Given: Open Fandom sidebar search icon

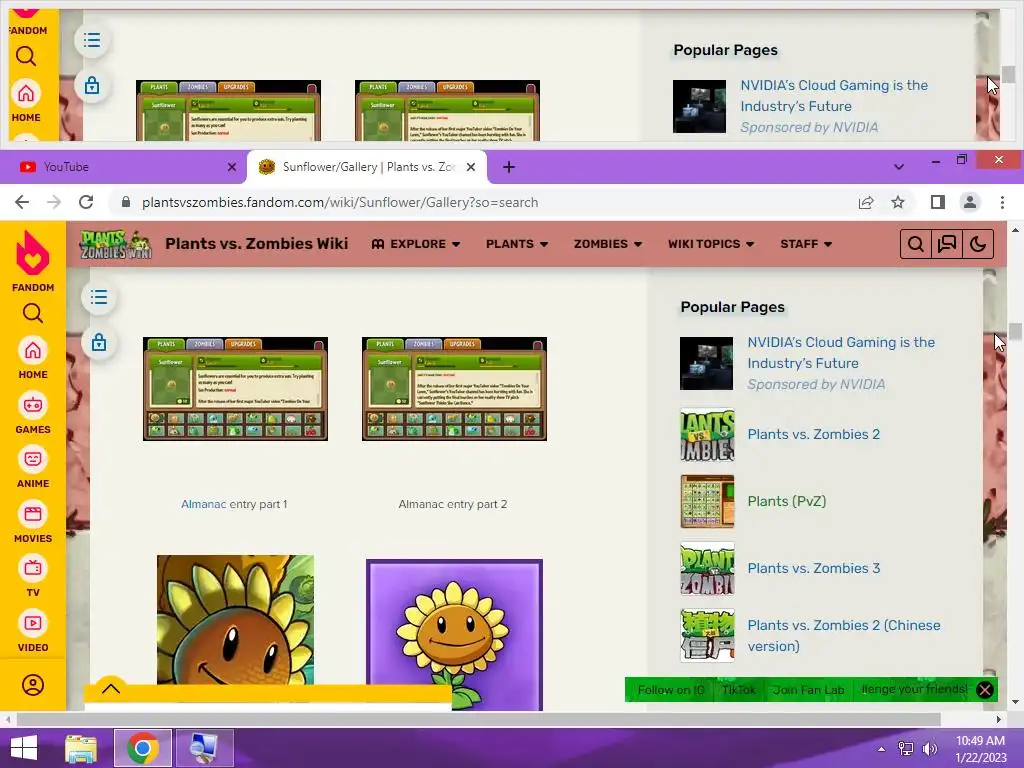Looking at the screenshot, I should pos(33,313).
